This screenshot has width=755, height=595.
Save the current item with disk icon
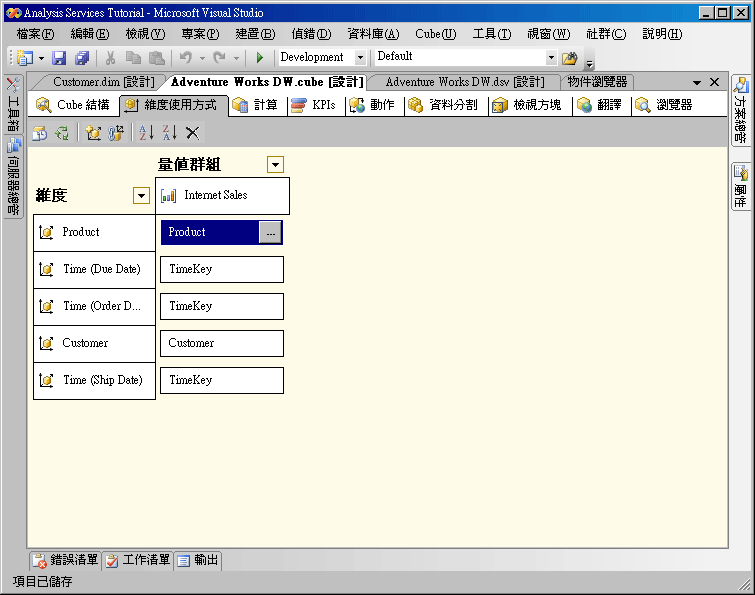point(59,58)
